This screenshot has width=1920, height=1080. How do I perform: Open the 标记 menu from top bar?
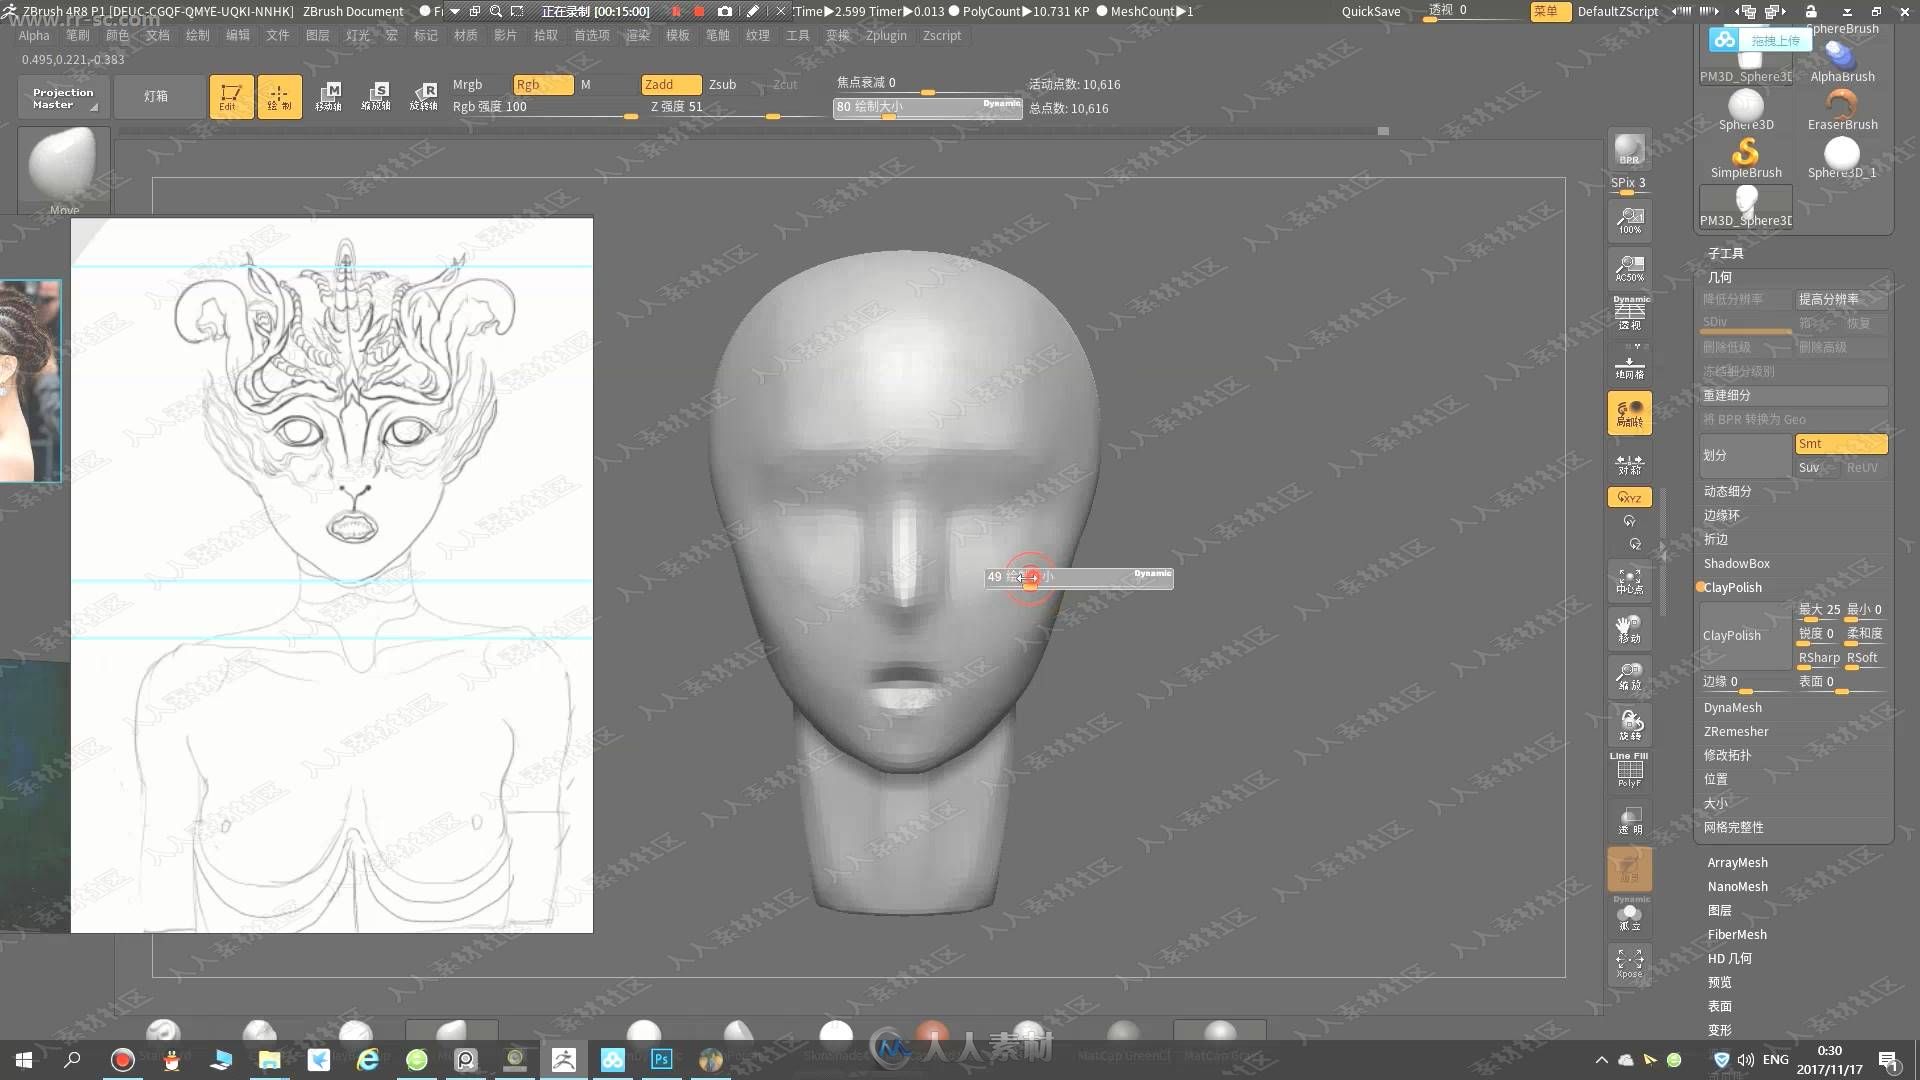[426, 34]
